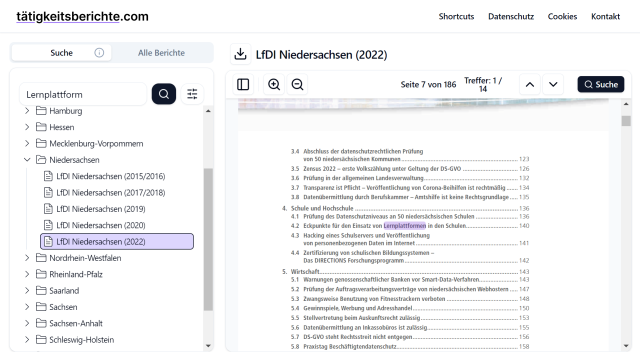Click PDF scrollbar down arrow

(x=626, y=346)
